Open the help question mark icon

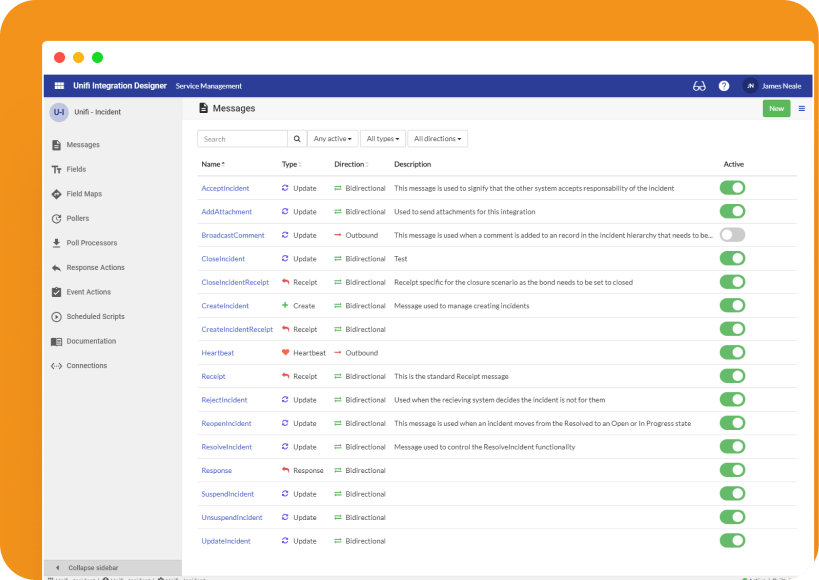(x=724, y=86)
